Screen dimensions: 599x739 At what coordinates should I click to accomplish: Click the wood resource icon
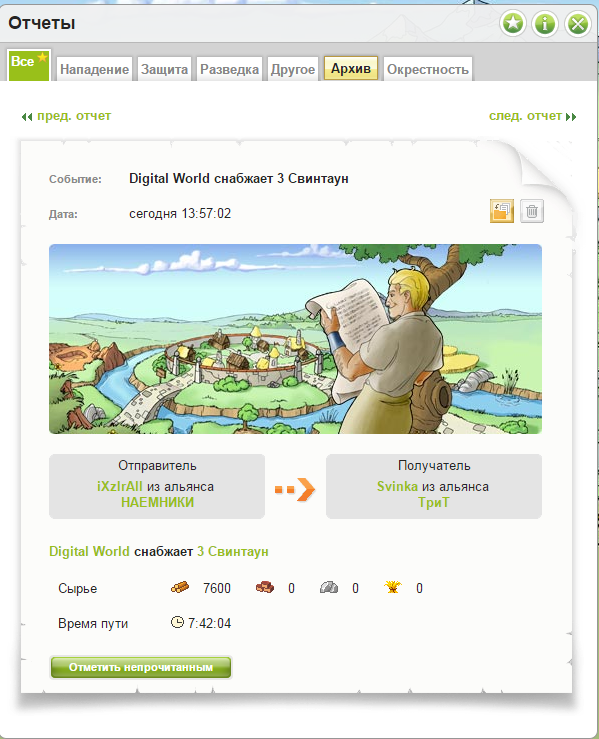pos(180,587)
